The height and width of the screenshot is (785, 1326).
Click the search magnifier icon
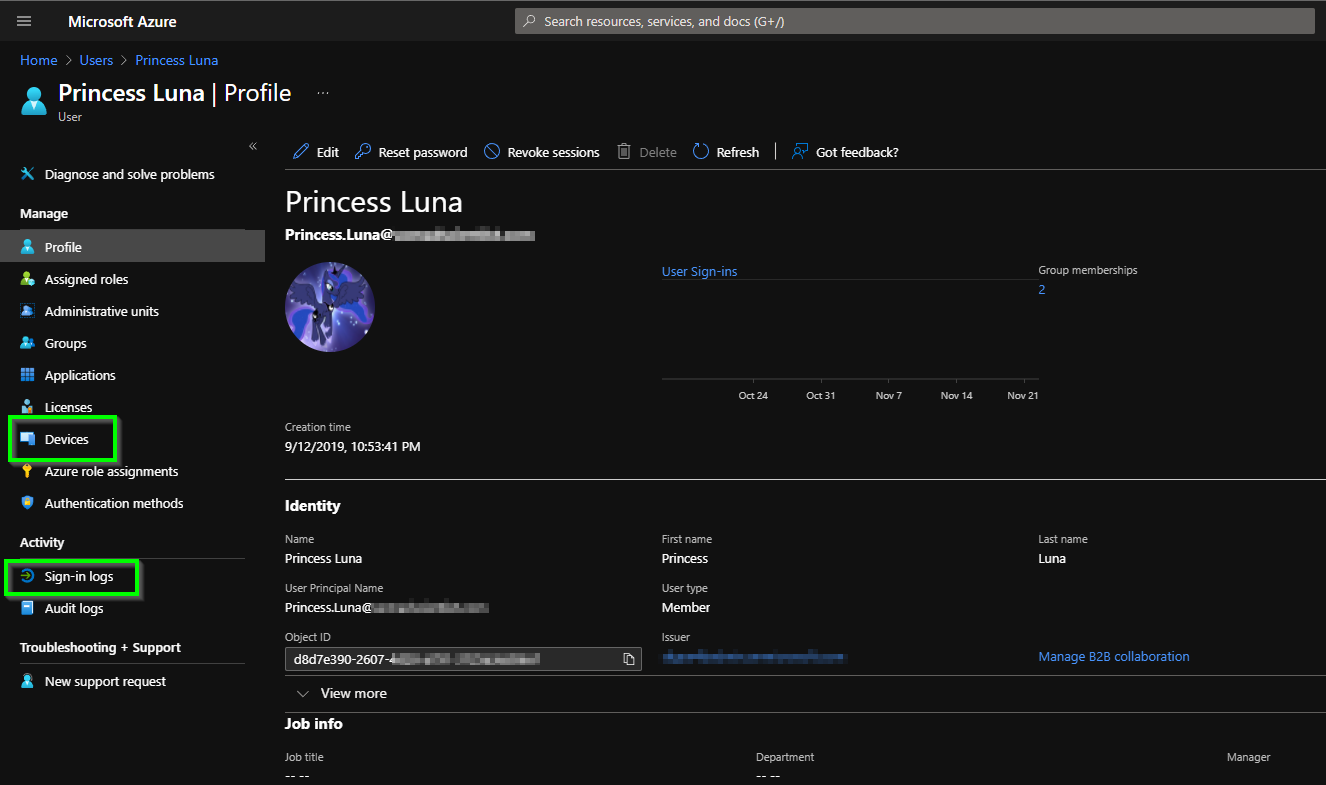[529, 21]
